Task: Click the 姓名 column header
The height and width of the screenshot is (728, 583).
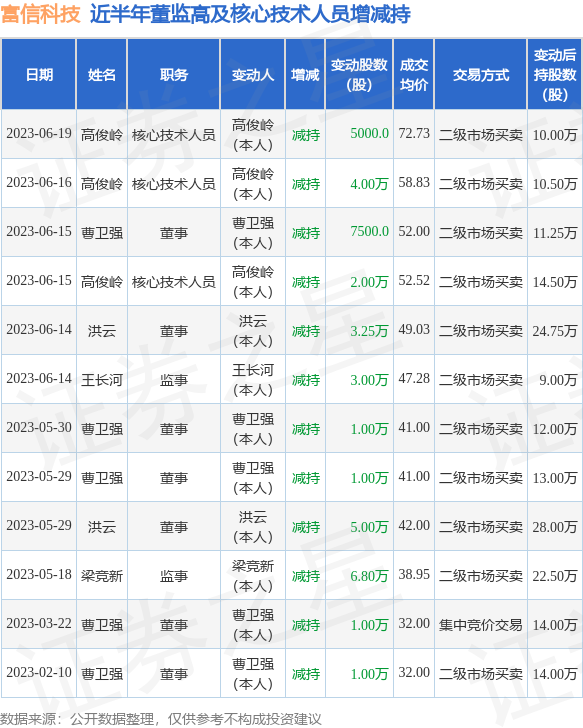Action: click(x=102, y=74)
